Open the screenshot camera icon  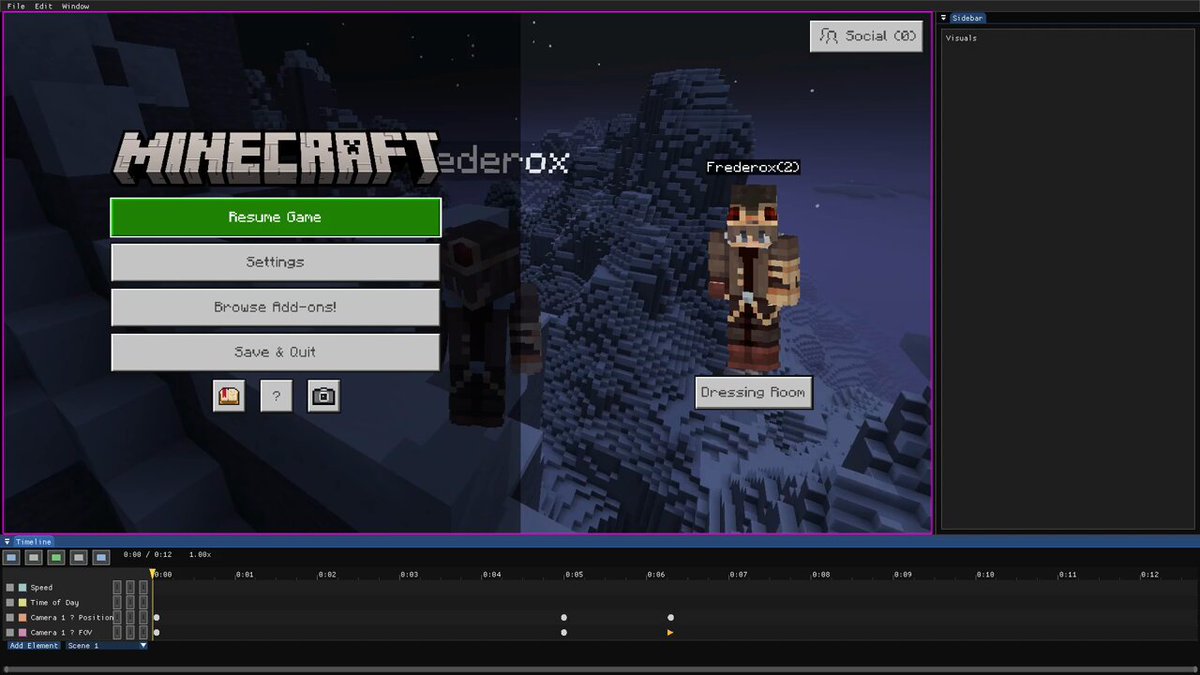323,396
